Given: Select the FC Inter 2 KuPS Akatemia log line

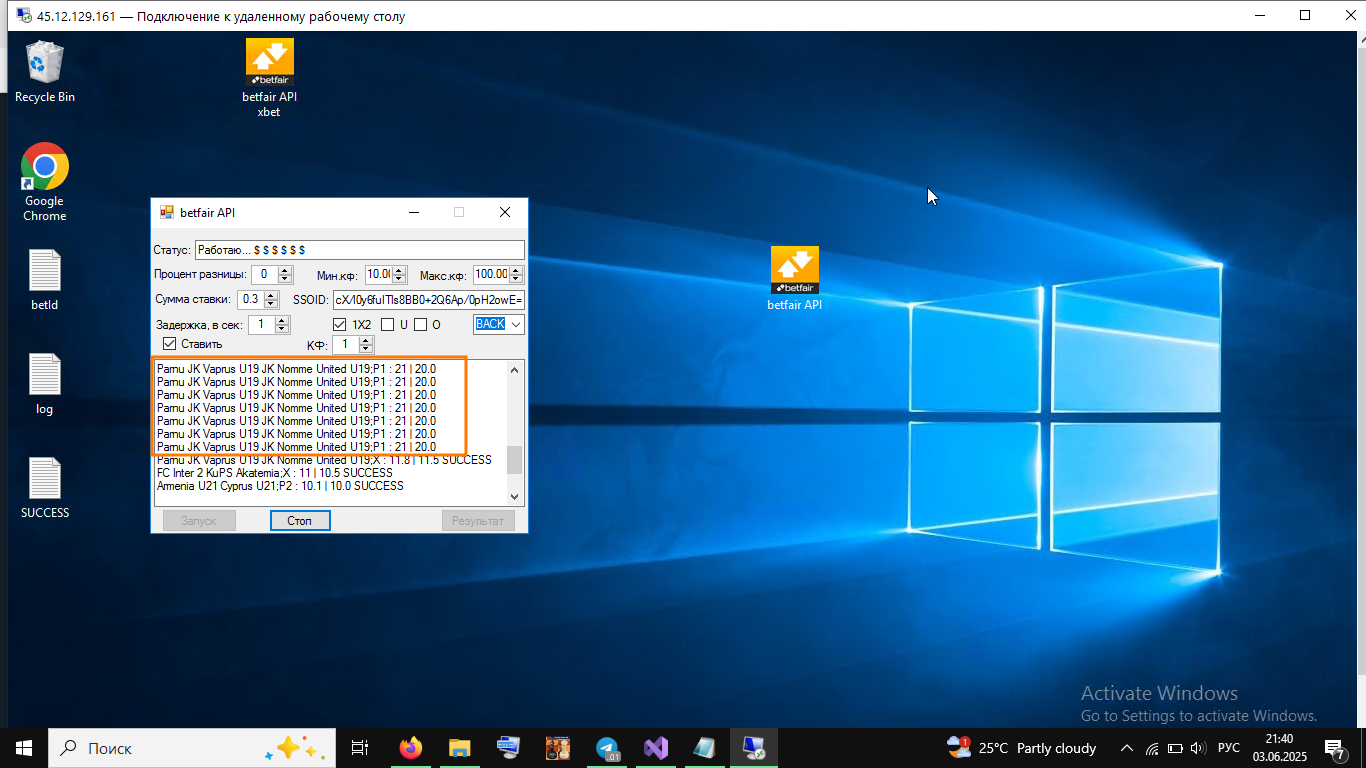Looking at the screenshot, I should point(275,473).
